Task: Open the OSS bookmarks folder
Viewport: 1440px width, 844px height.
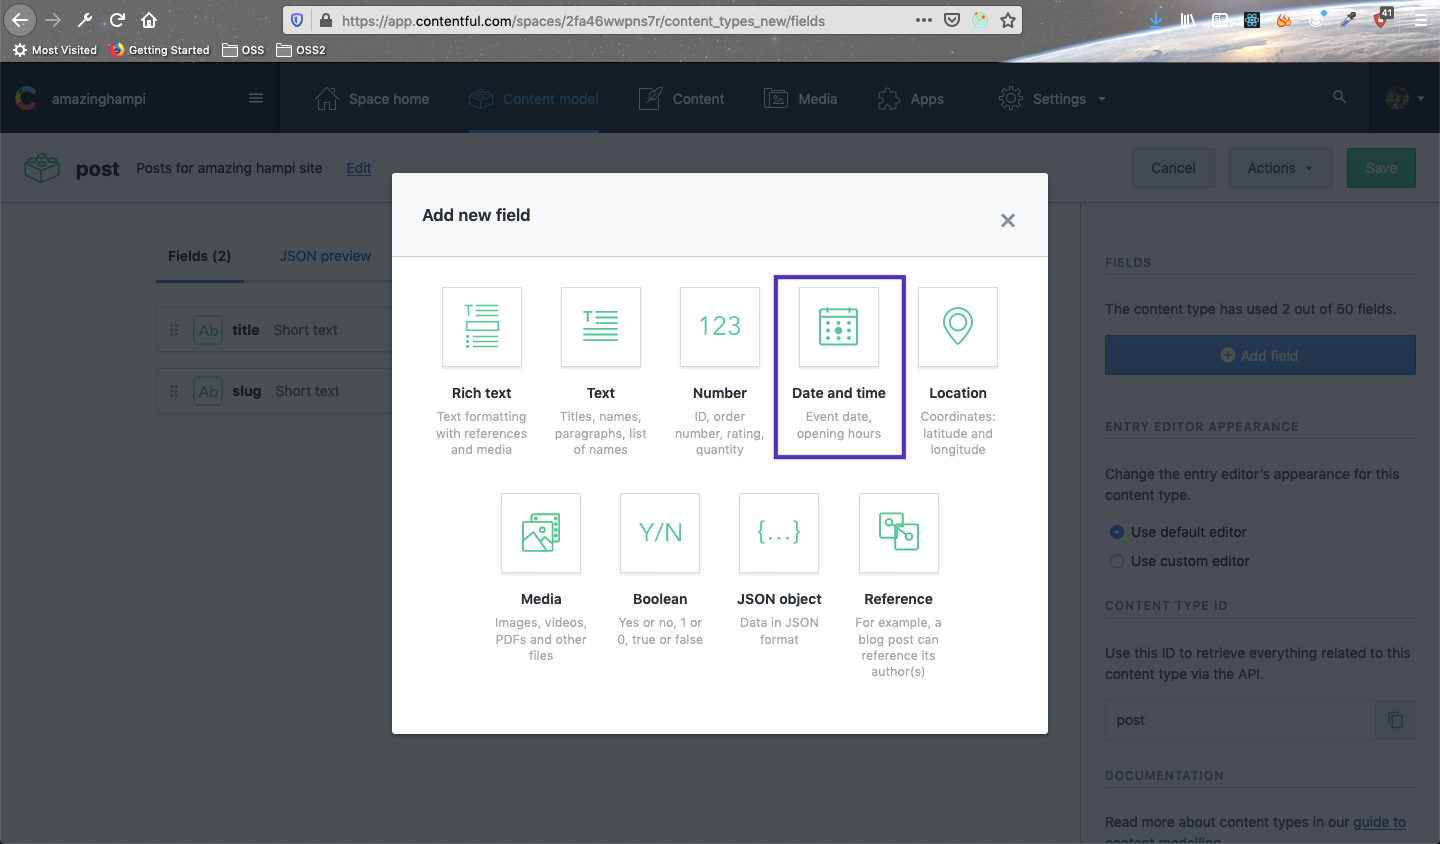Action: click(244, 50)
